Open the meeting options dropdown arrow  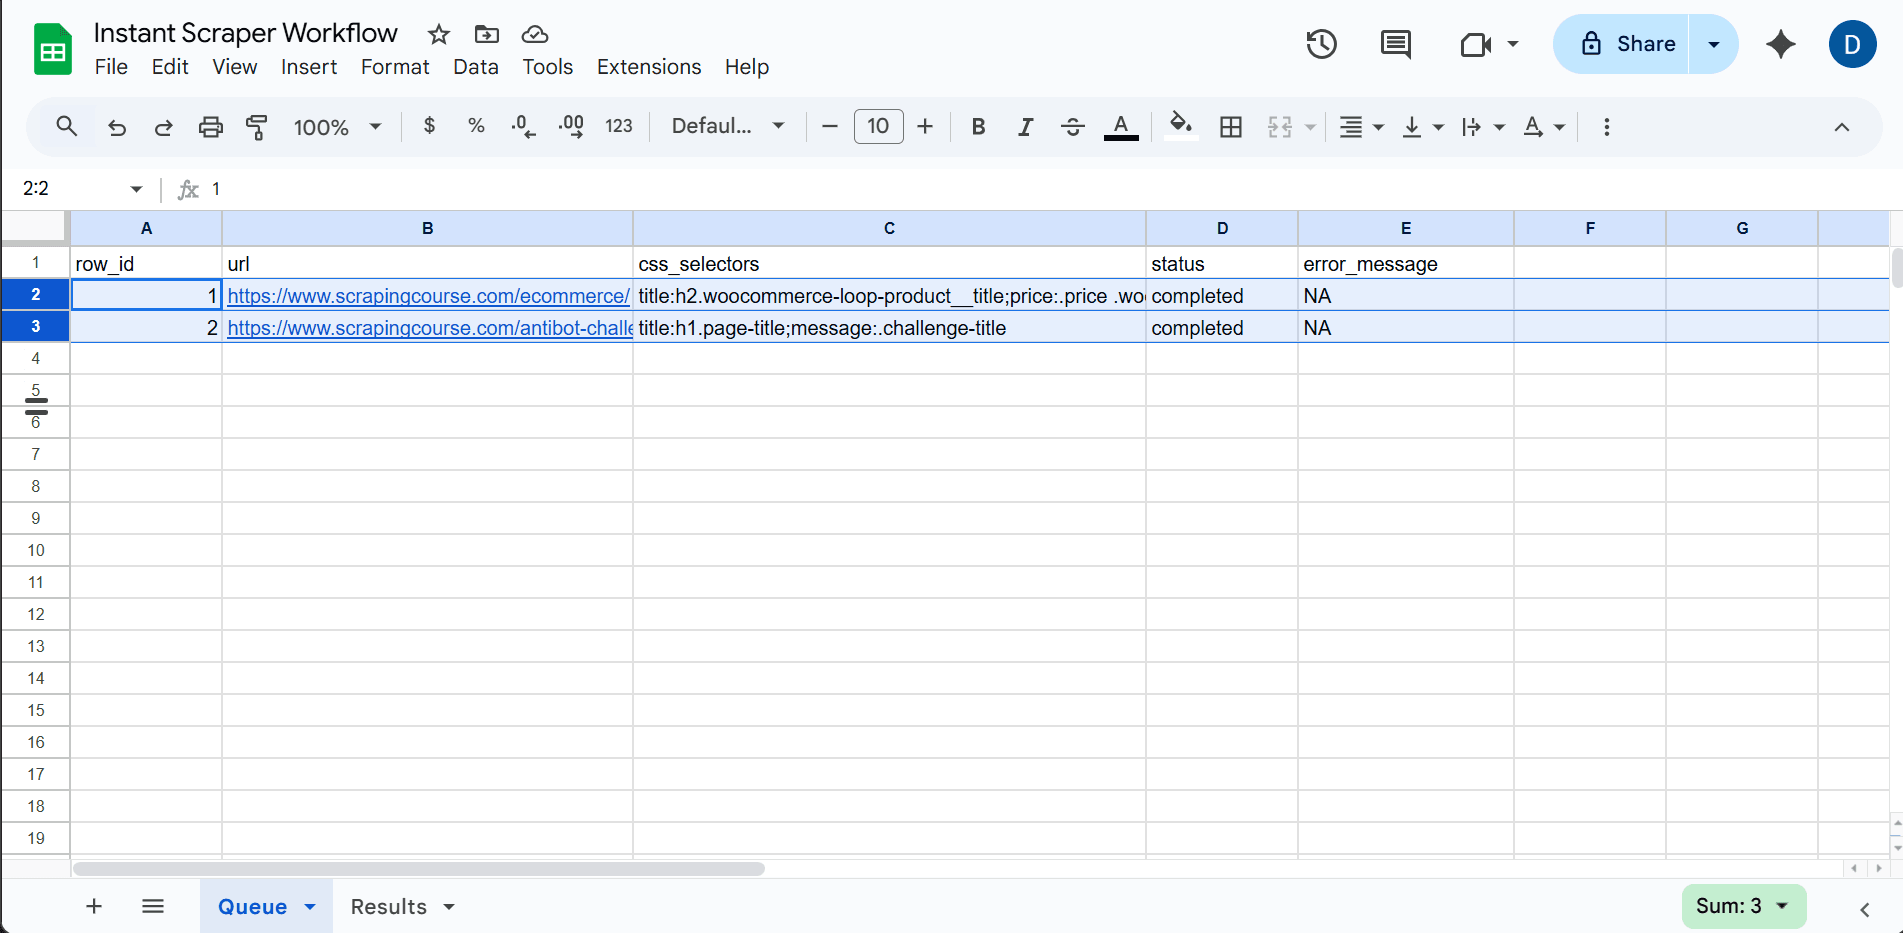click(1513, 44)
